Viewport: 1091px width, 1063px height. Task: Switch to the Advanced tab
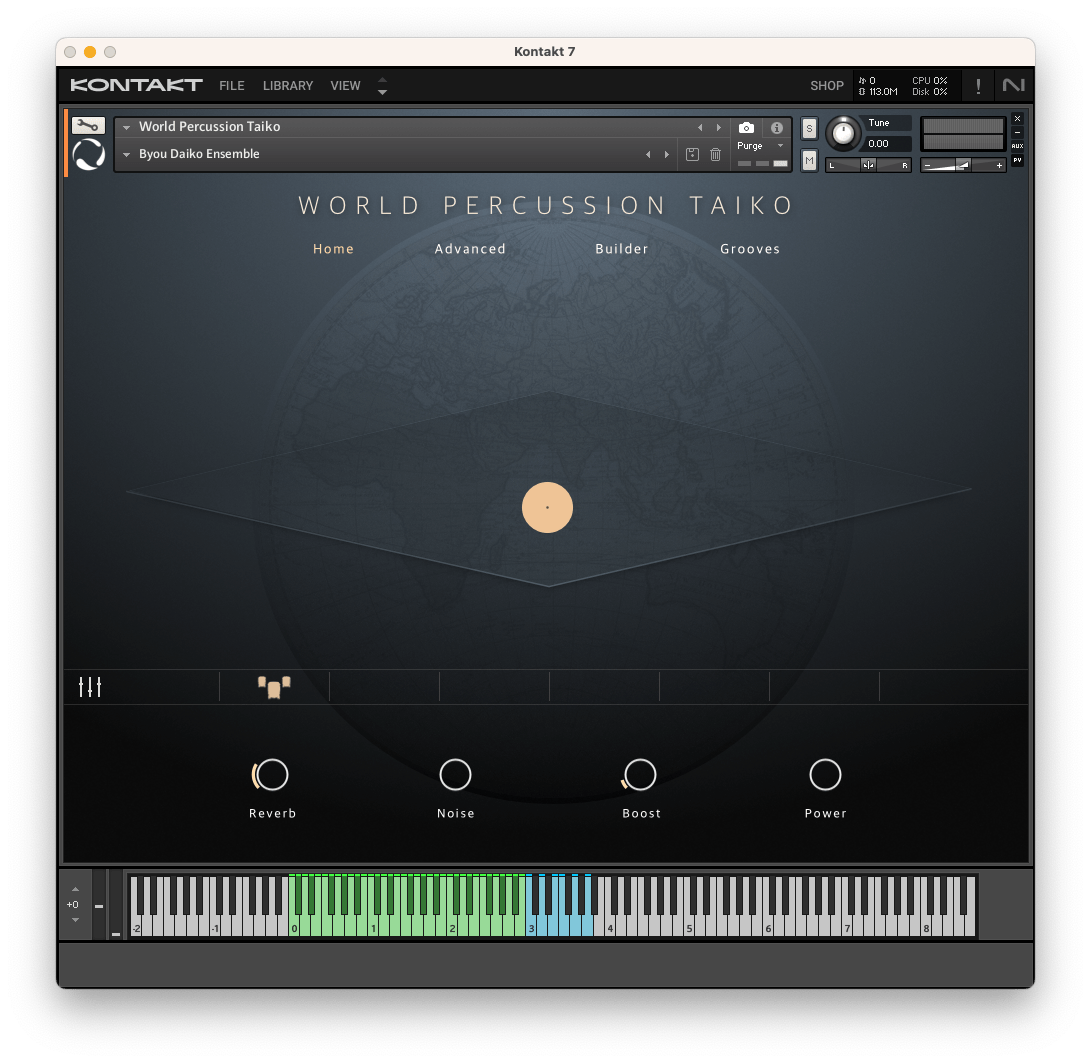[470, 249]
